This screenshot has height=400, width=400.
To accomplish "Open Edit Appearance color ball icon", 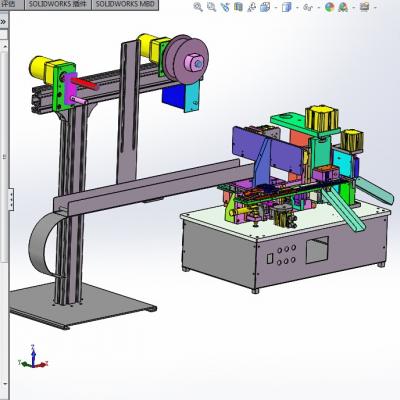I will click(329, 7).
